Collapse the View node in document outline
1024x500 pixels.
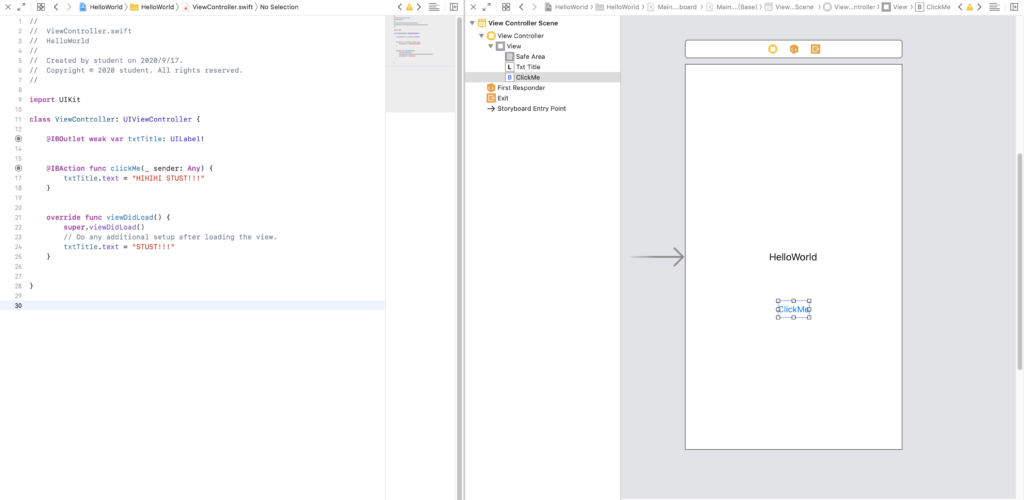491,46
